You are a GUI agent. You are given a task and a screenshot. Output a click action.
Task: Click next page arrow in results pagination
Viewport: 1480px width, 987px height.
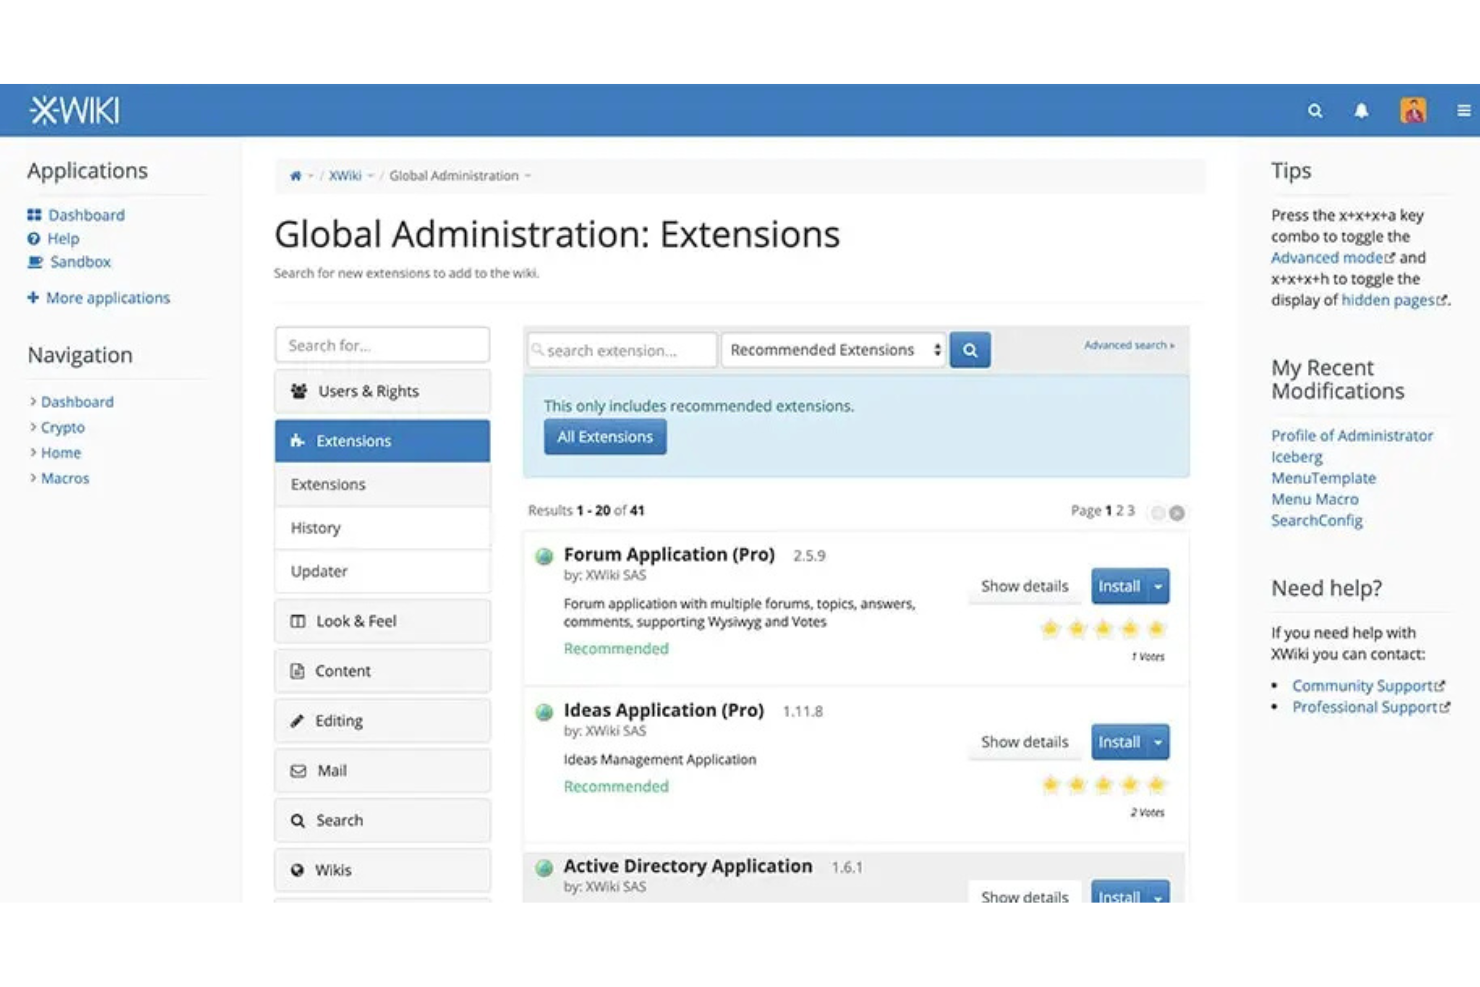[1177, 513]
